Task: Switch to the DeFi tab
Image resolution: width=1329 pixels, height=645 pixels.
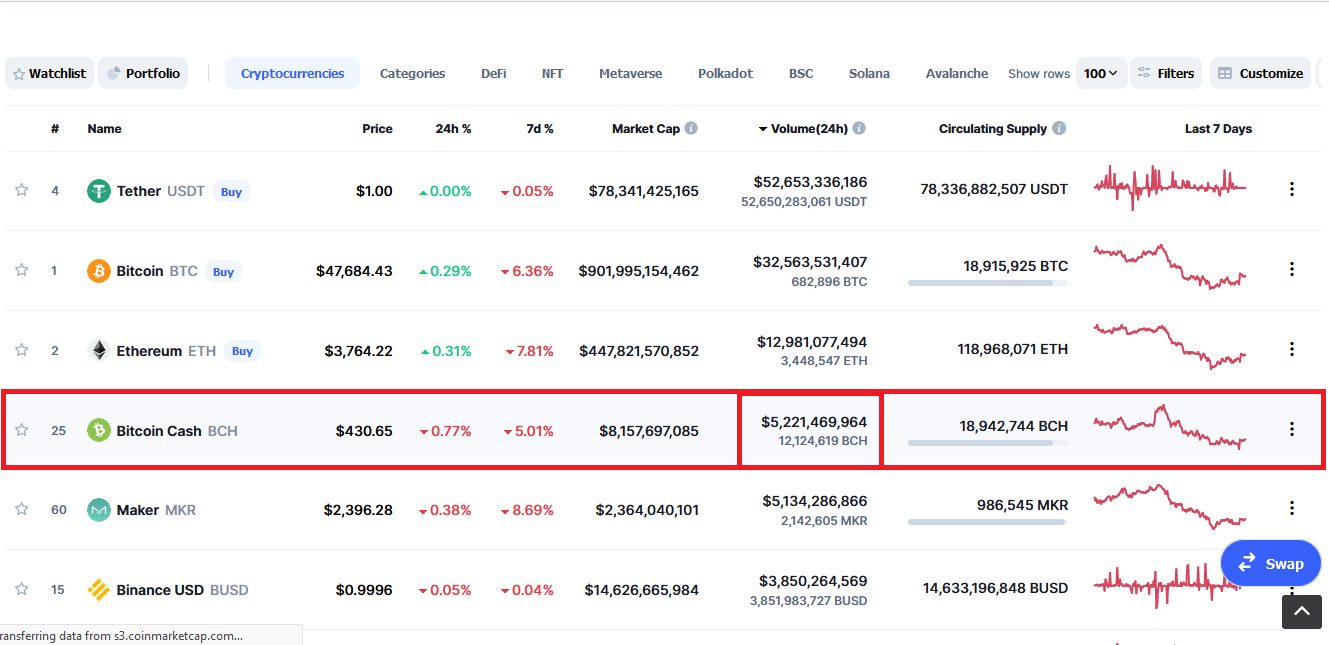Action: (493, 73)
